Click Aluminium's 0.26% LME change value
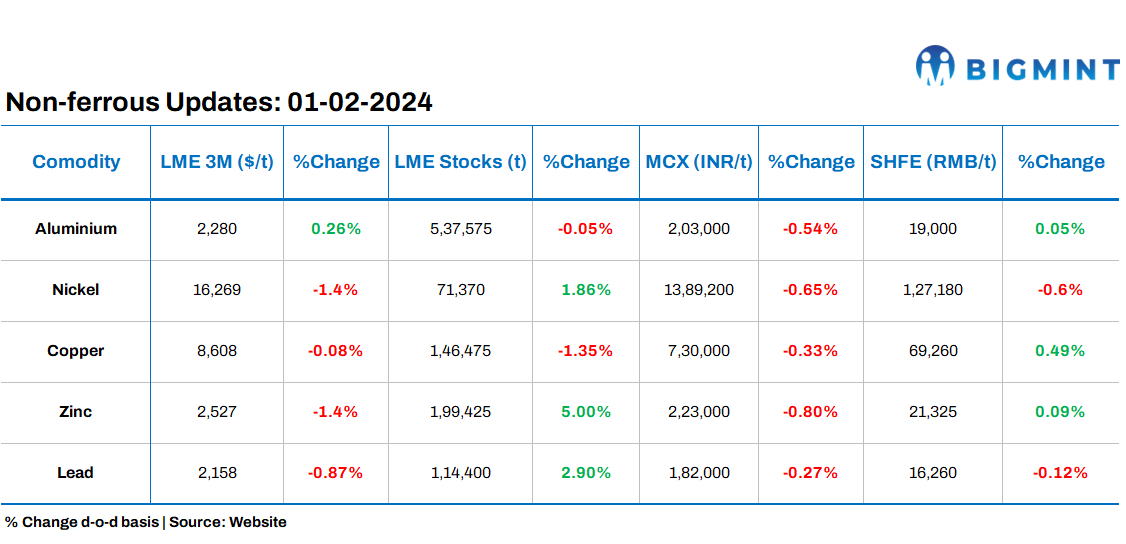1126x544 pixels. (x=336, y=229)
